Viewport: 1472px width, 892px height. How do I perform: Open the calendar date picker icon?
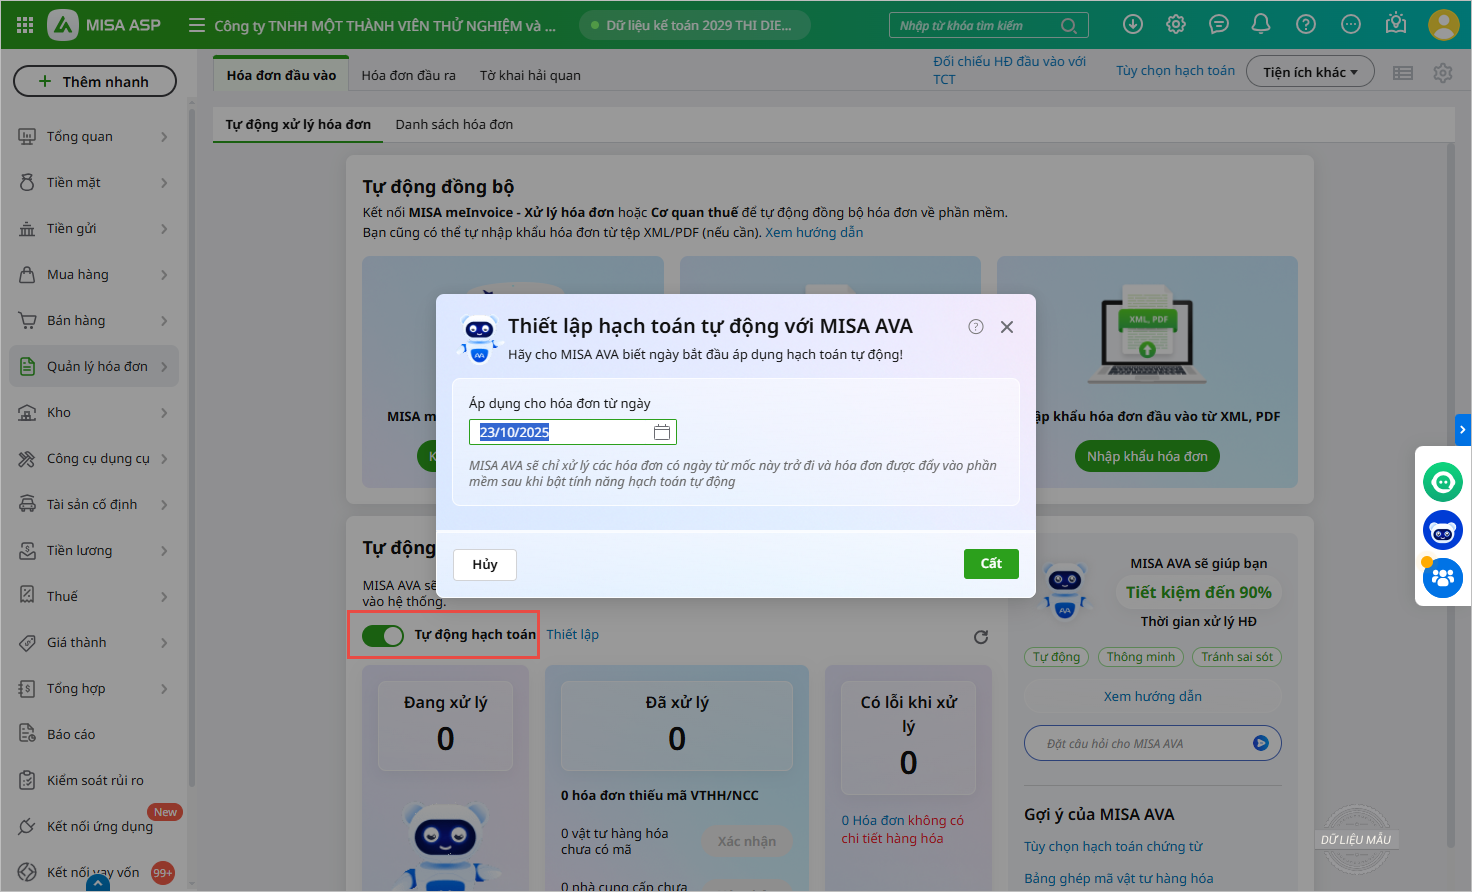pyautogui.click(x=661, y=432)
